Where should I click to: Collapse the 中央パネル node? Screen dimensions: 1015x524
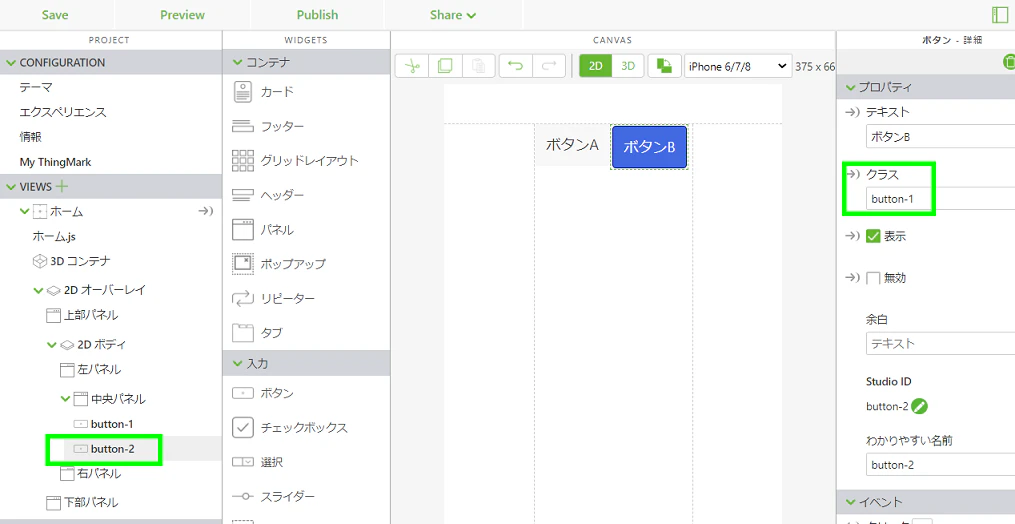[x=65, y=399]
